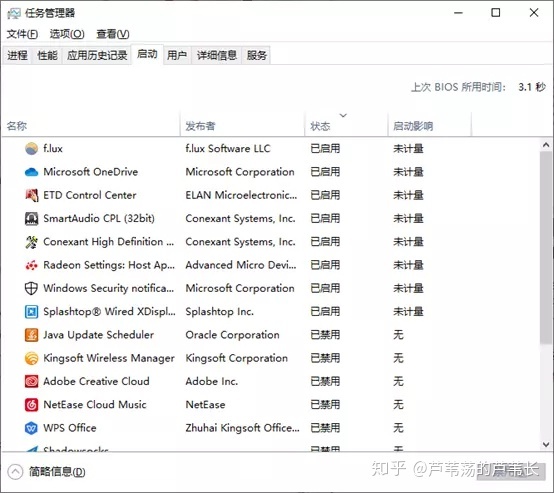This screenshot has width=554, height=493.
Task: Sort by the 启动影响 column header
Action: 430,125
